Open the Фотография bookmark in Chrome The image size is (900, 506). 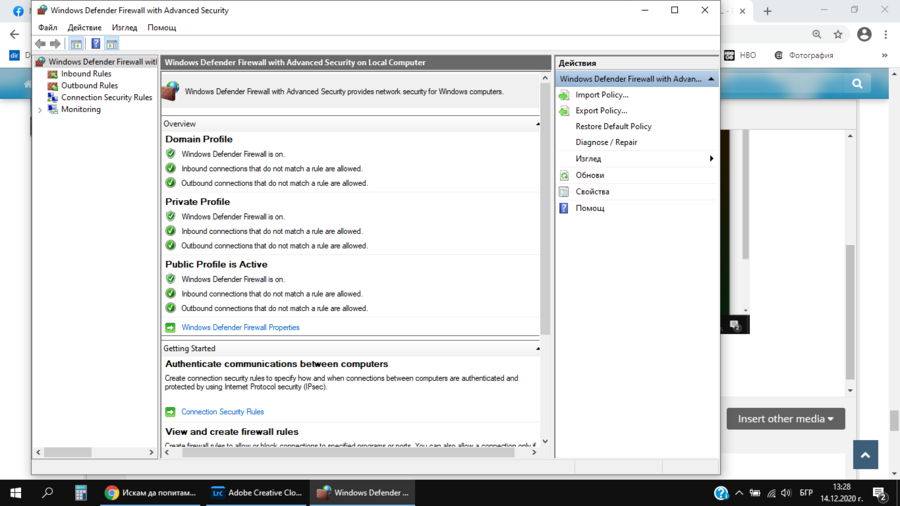click(x=804, y=56)
